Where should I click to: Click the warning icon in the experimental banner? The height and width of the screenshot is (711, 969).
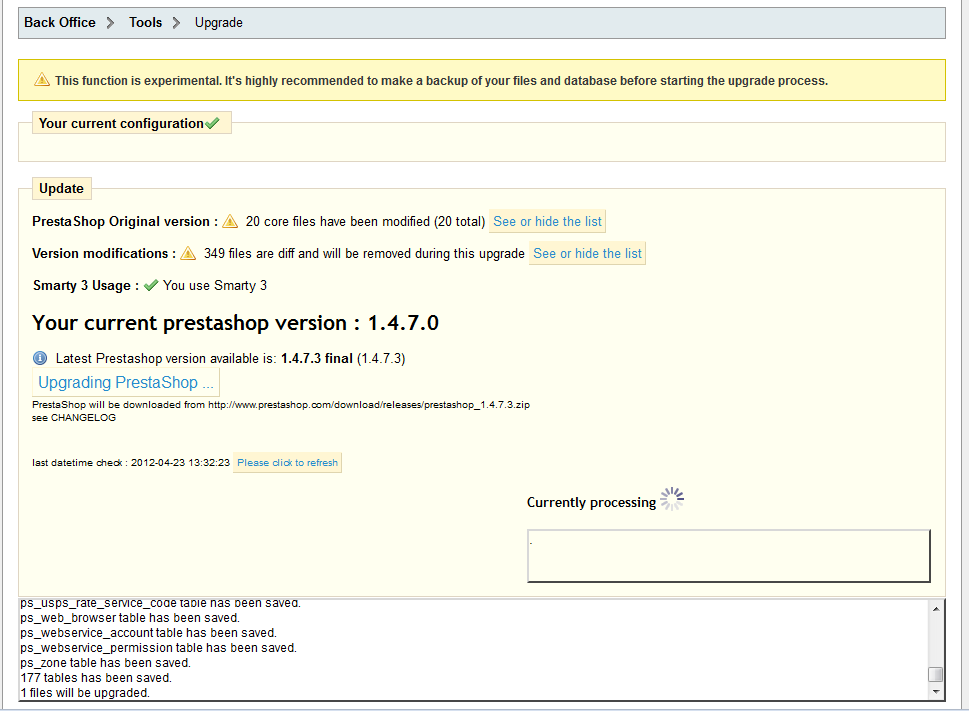pos(42,80)
